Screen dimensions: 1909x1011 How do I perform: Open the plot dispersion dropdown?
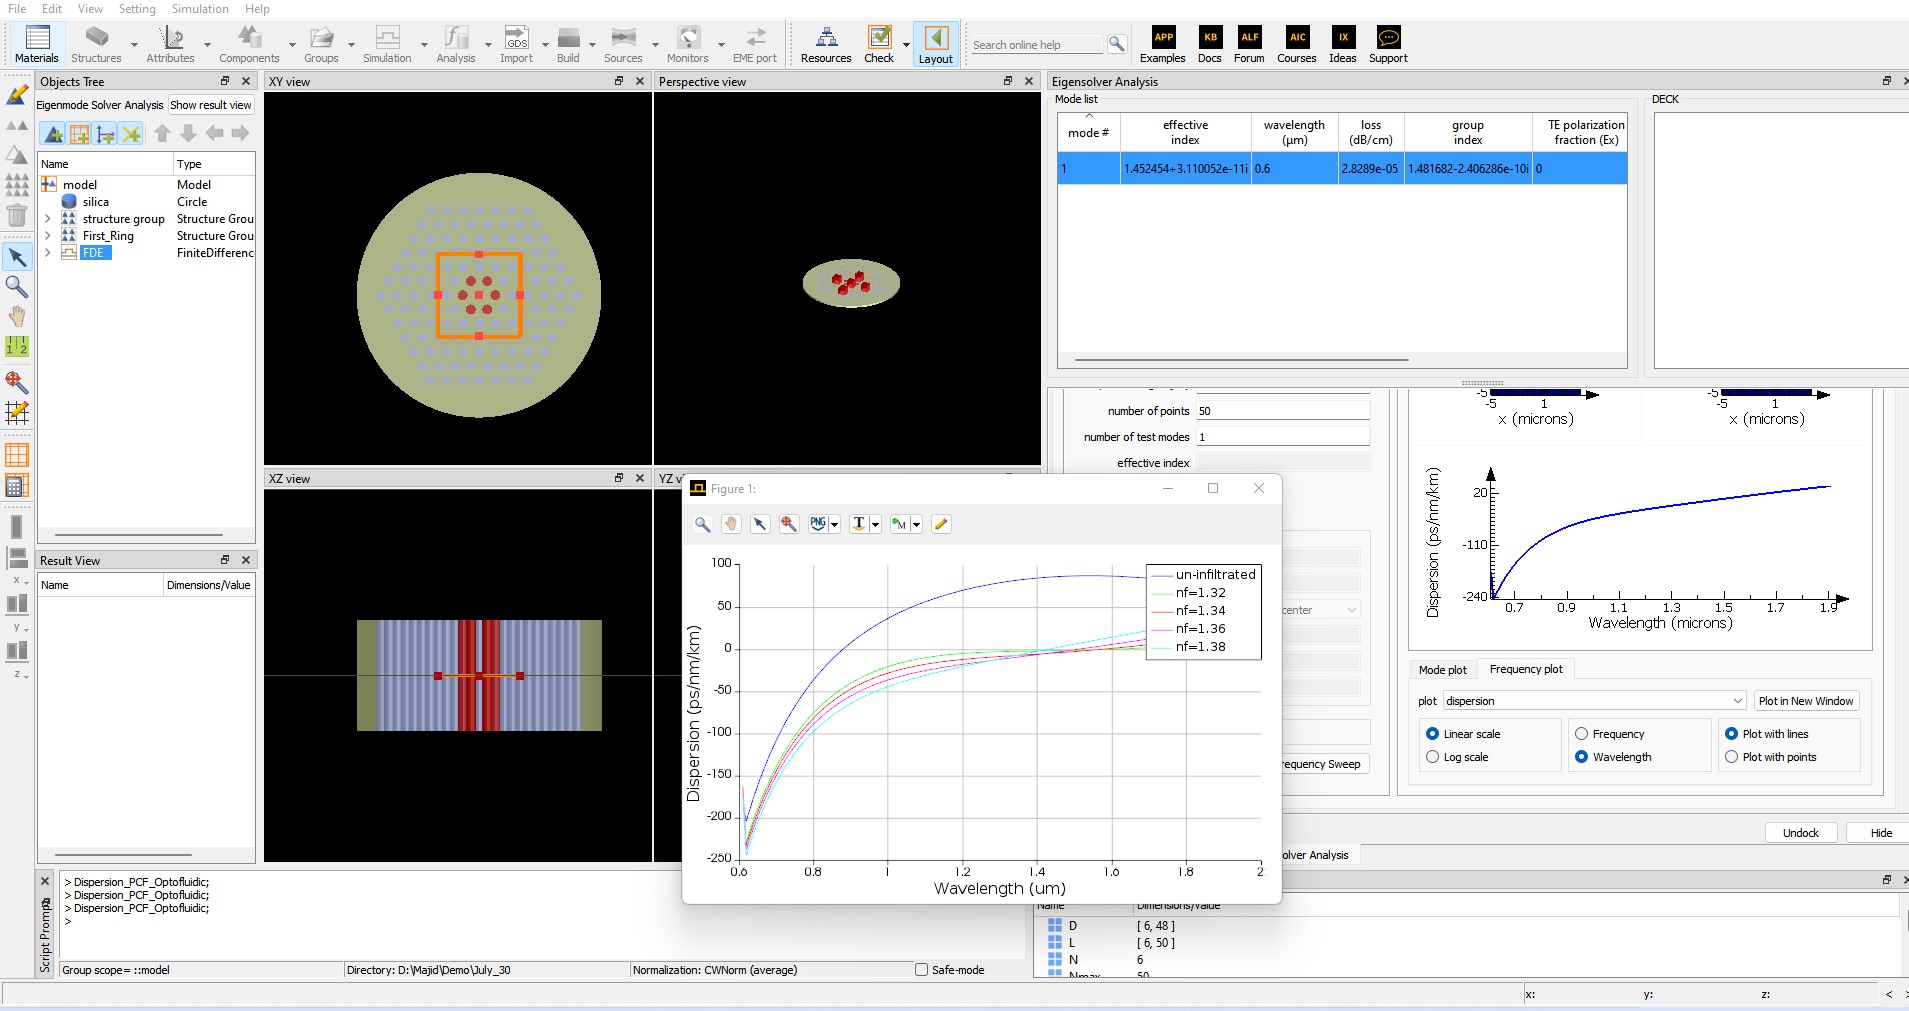tap(1594, 701)
